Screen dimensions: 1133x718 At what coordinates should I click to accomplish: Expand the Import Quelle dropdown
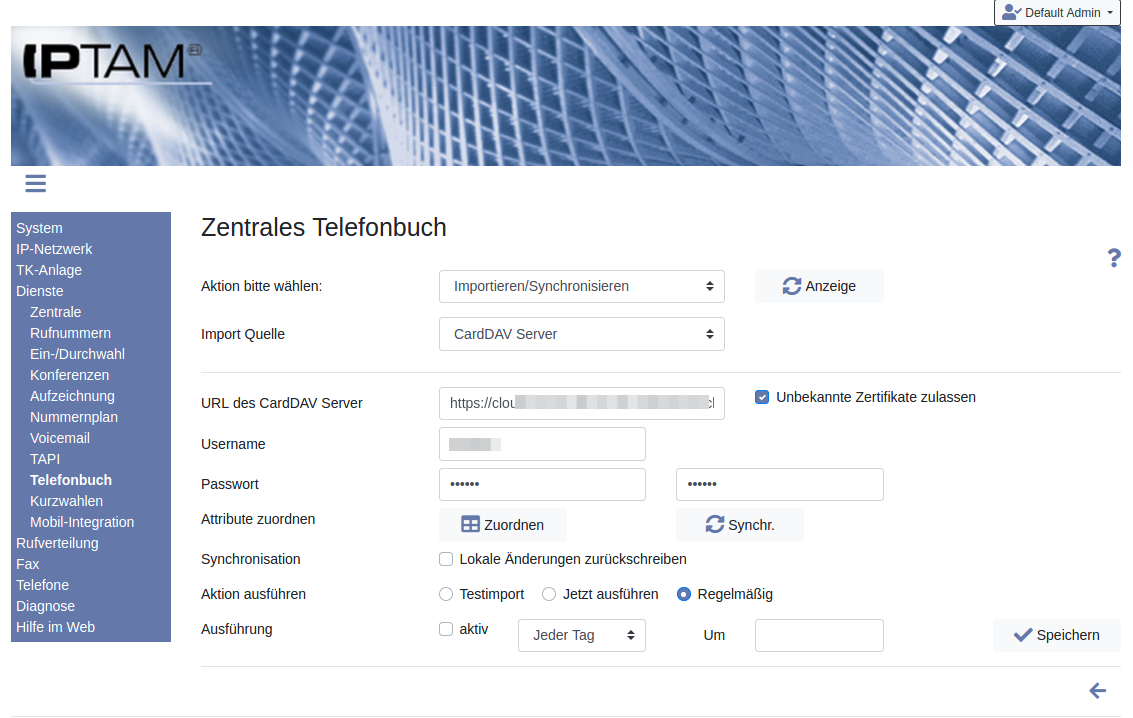tap(582, 334)
